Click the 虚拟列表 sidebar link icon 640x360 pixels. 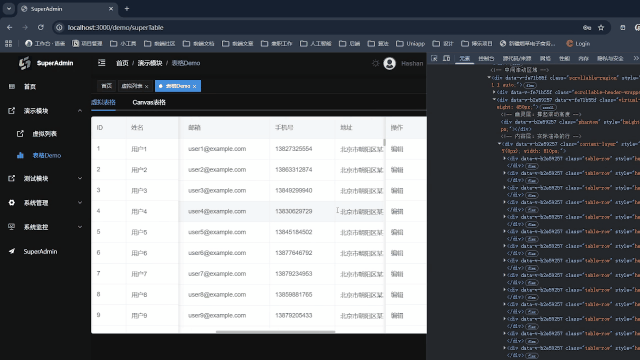pyautogui.click(x=20, y=133)
